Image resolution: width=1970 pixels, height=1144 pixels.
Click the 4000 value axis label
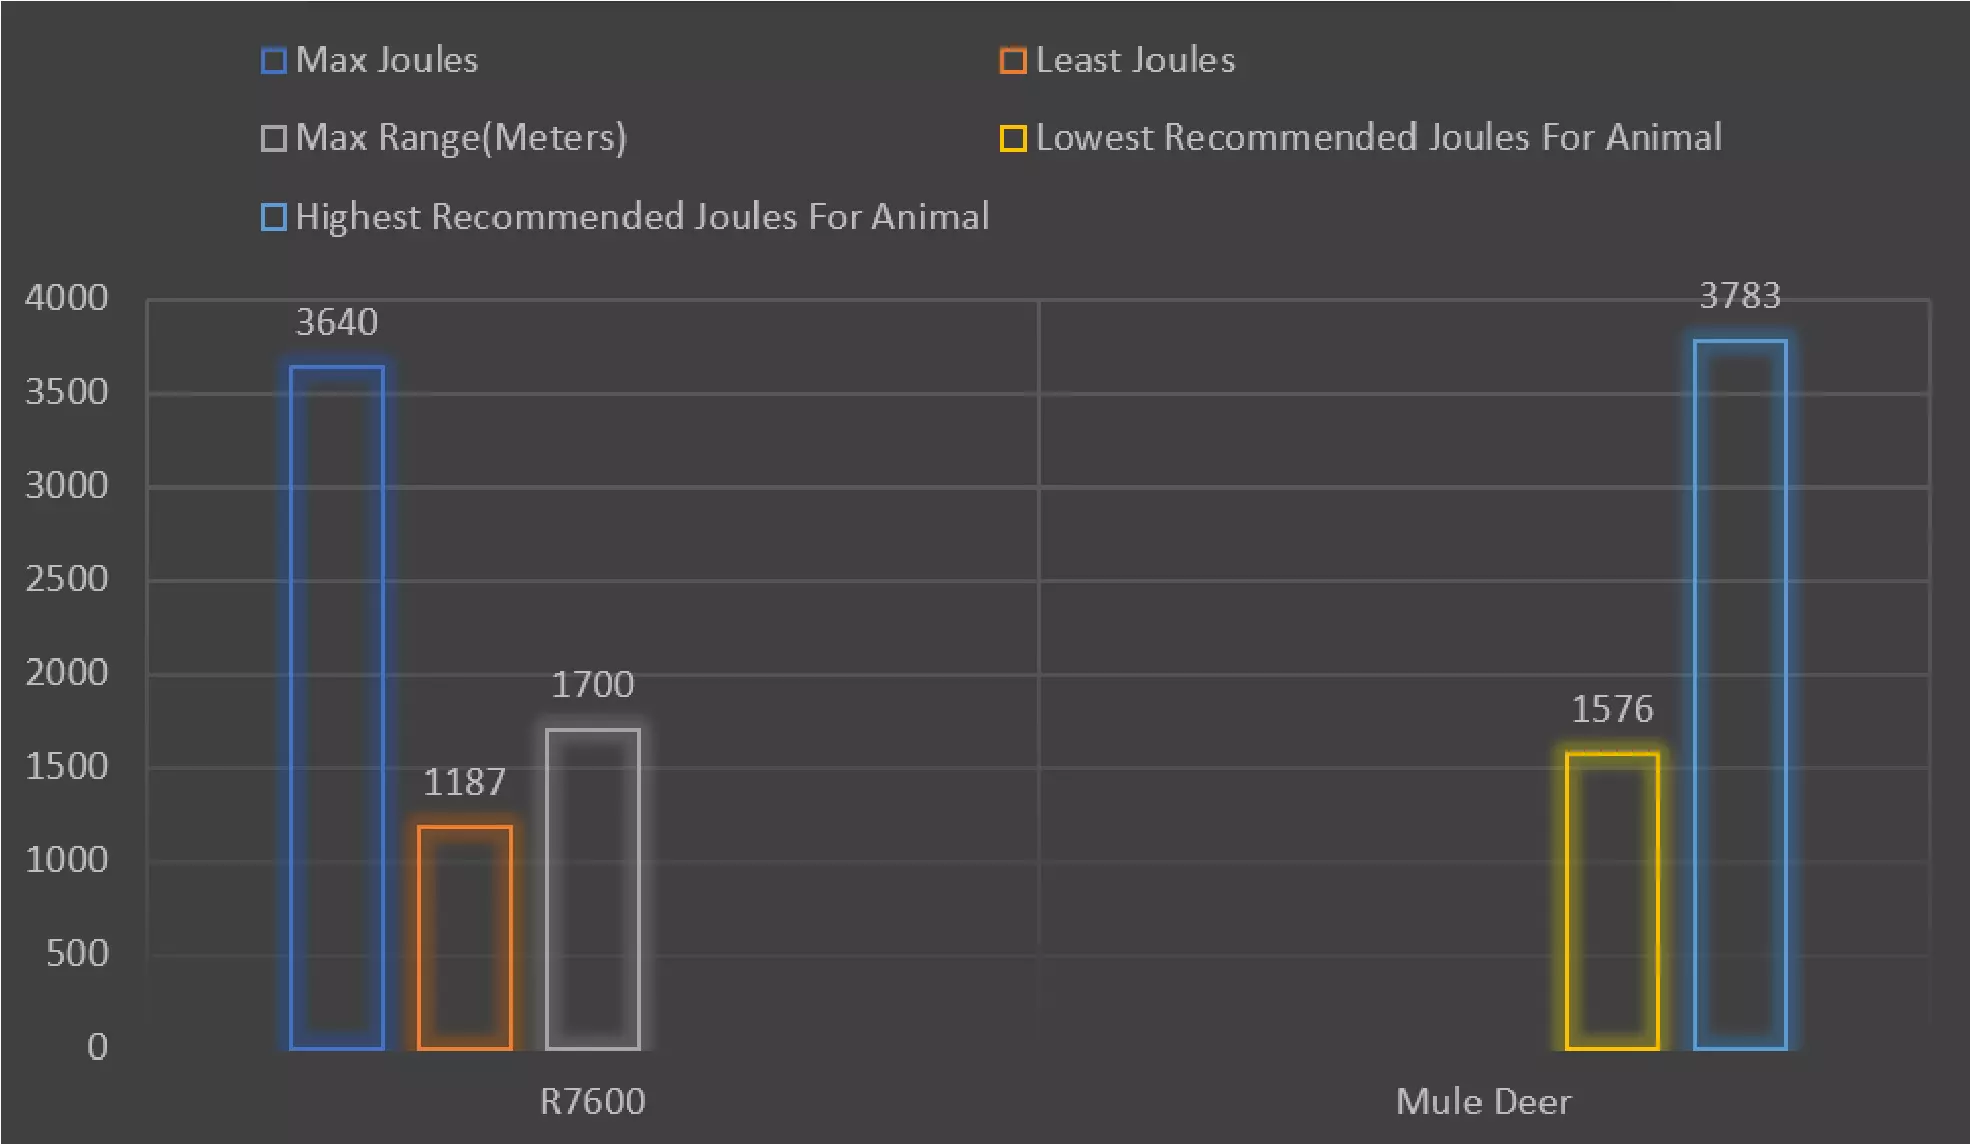pos(67,298)
